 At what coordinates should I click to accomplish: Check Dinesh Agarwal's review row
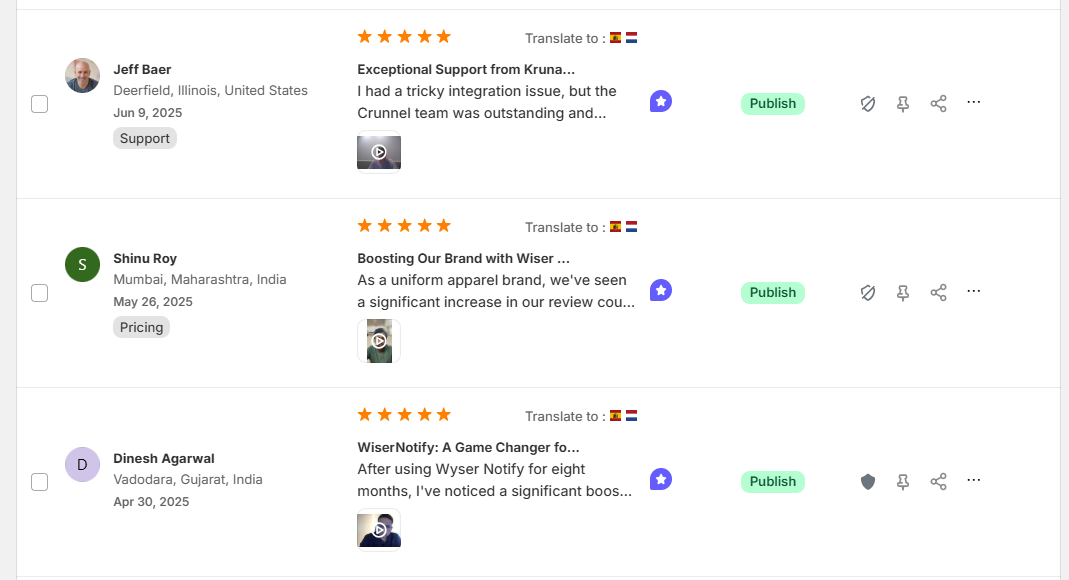coord(39,482)
